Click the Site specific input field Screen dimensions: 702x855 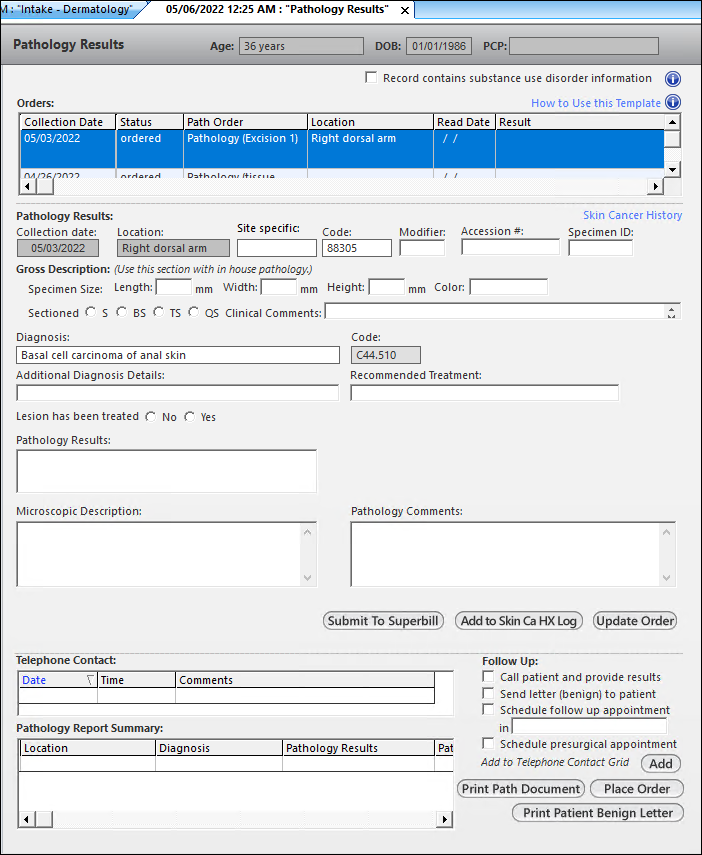click(277, 248)
